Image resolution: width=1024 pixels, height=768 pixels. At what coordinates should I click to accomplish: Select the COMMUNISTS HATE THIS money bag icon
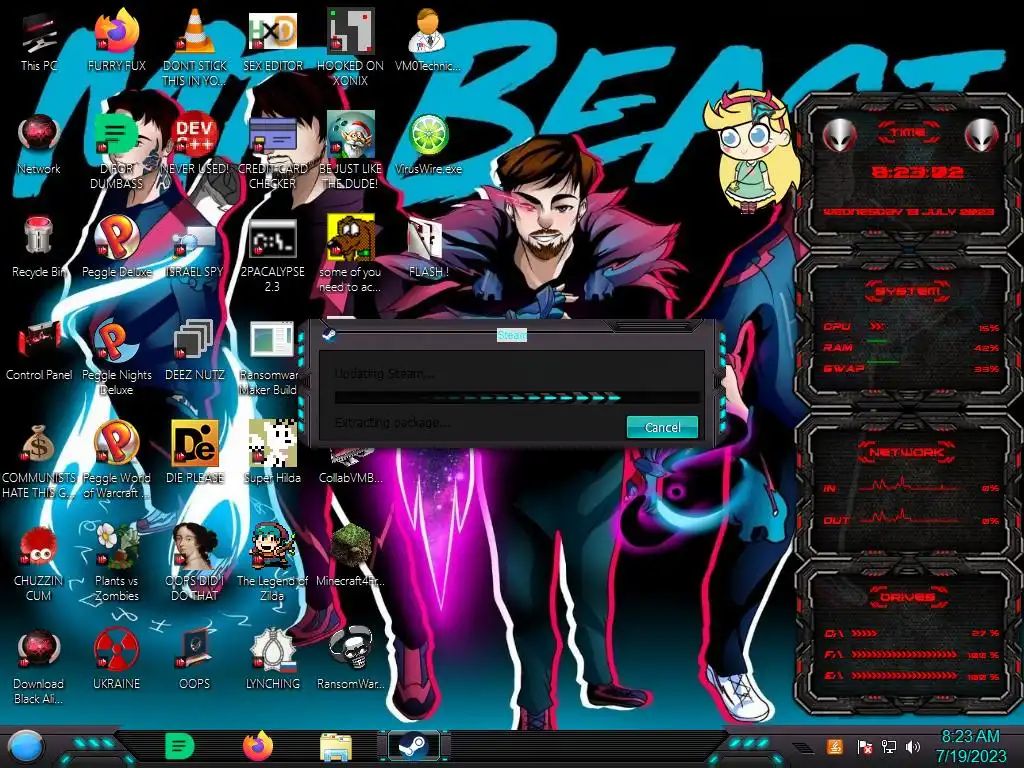(x=39, y=461)
